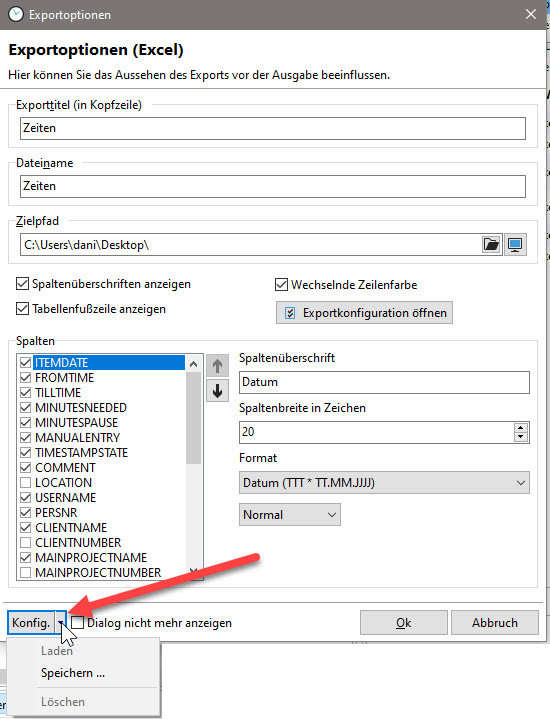550x719 pixels.
Task: Select USERNAME in the column list
Action: (66, 498)
